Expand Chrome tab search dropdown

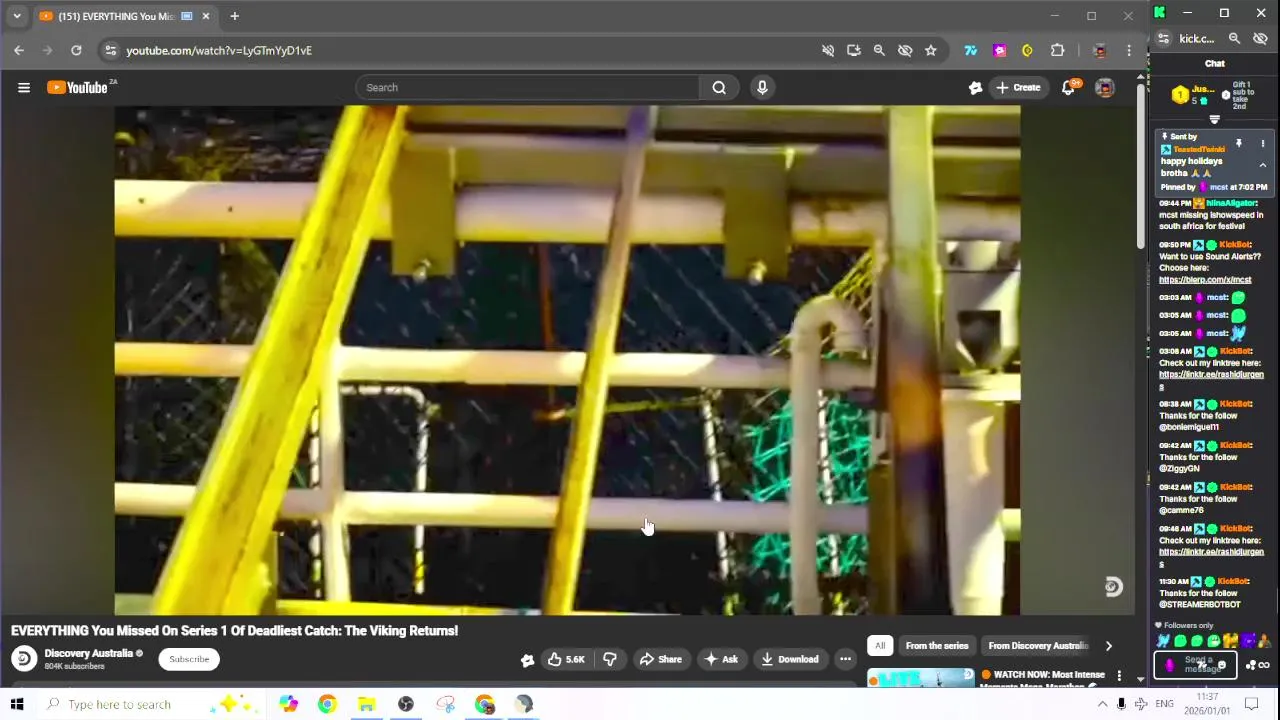tap(16, 16)
